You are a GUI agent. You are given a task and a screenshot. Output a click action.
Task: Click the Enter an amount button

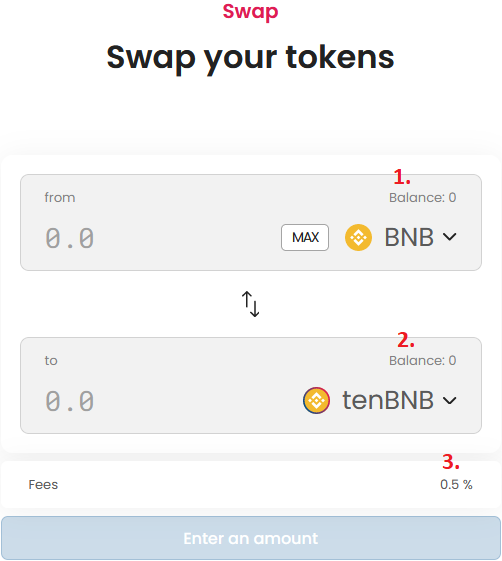click(x=251, y=538)
